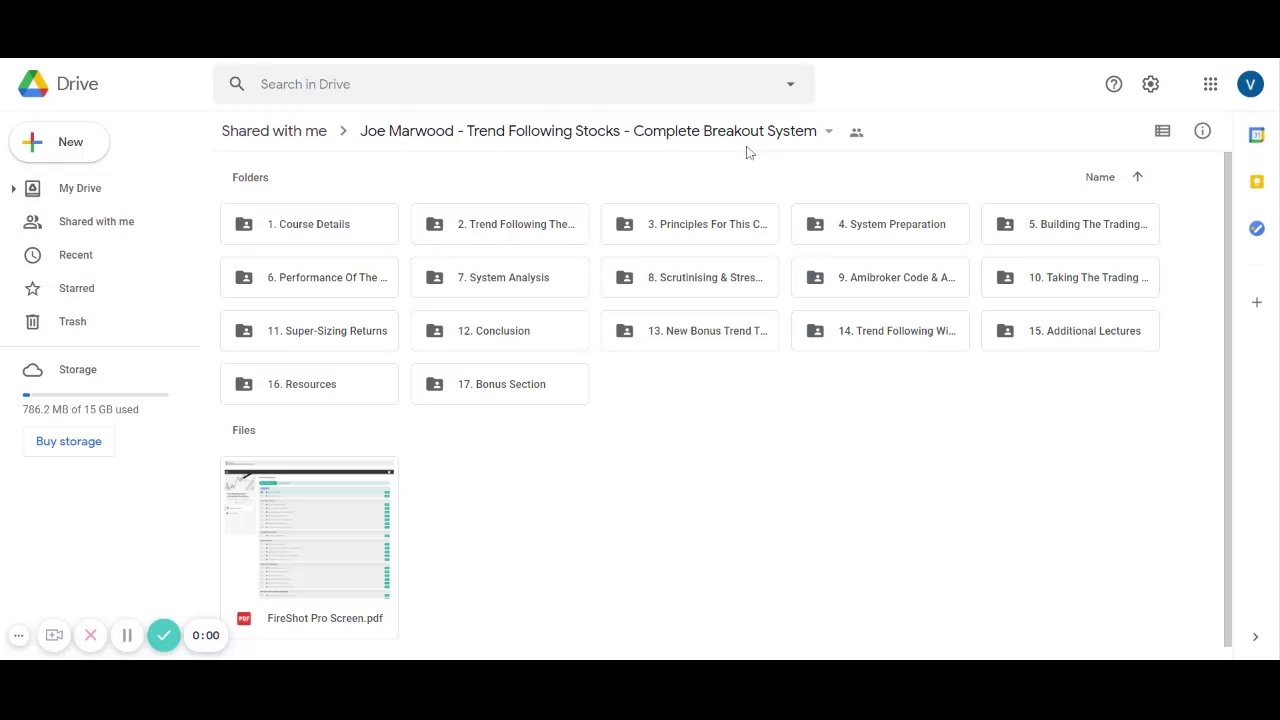
Task: Click the Name sort label
Action: click(1100, 177)
